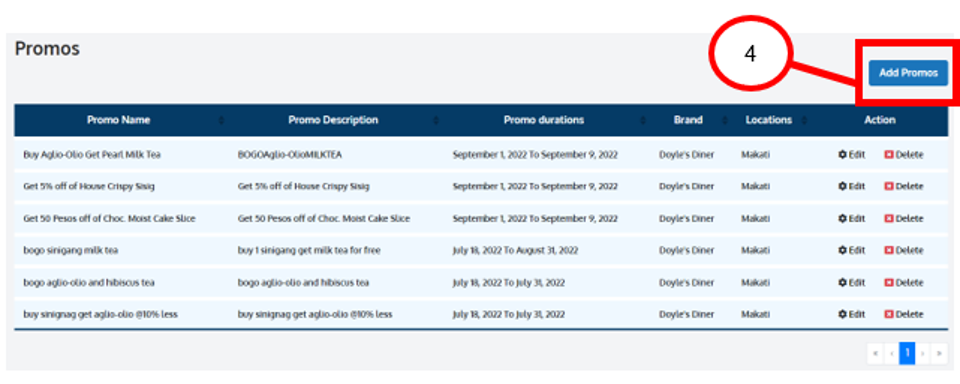Screen dimensions: 960x384
Task: Sort table by Promo Name column arrows
Action: (x=221, y=121)
